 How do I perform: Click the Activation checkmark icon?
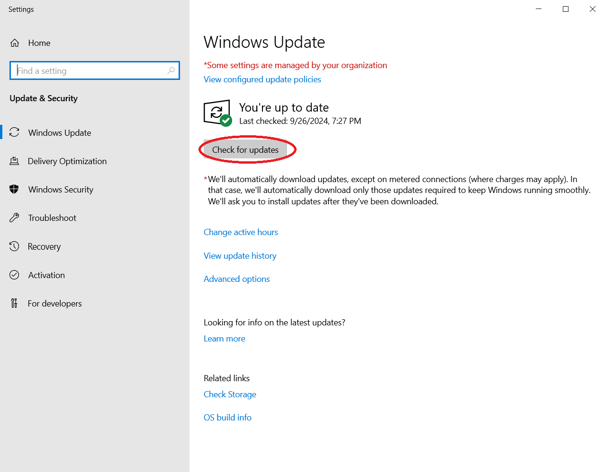(15, 275)
